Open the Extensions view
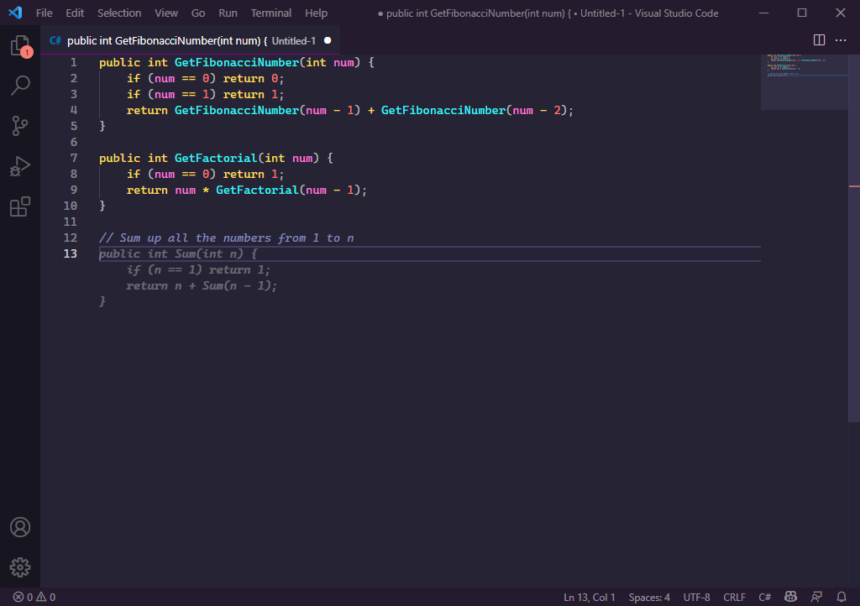 click(x=19, y=206)
